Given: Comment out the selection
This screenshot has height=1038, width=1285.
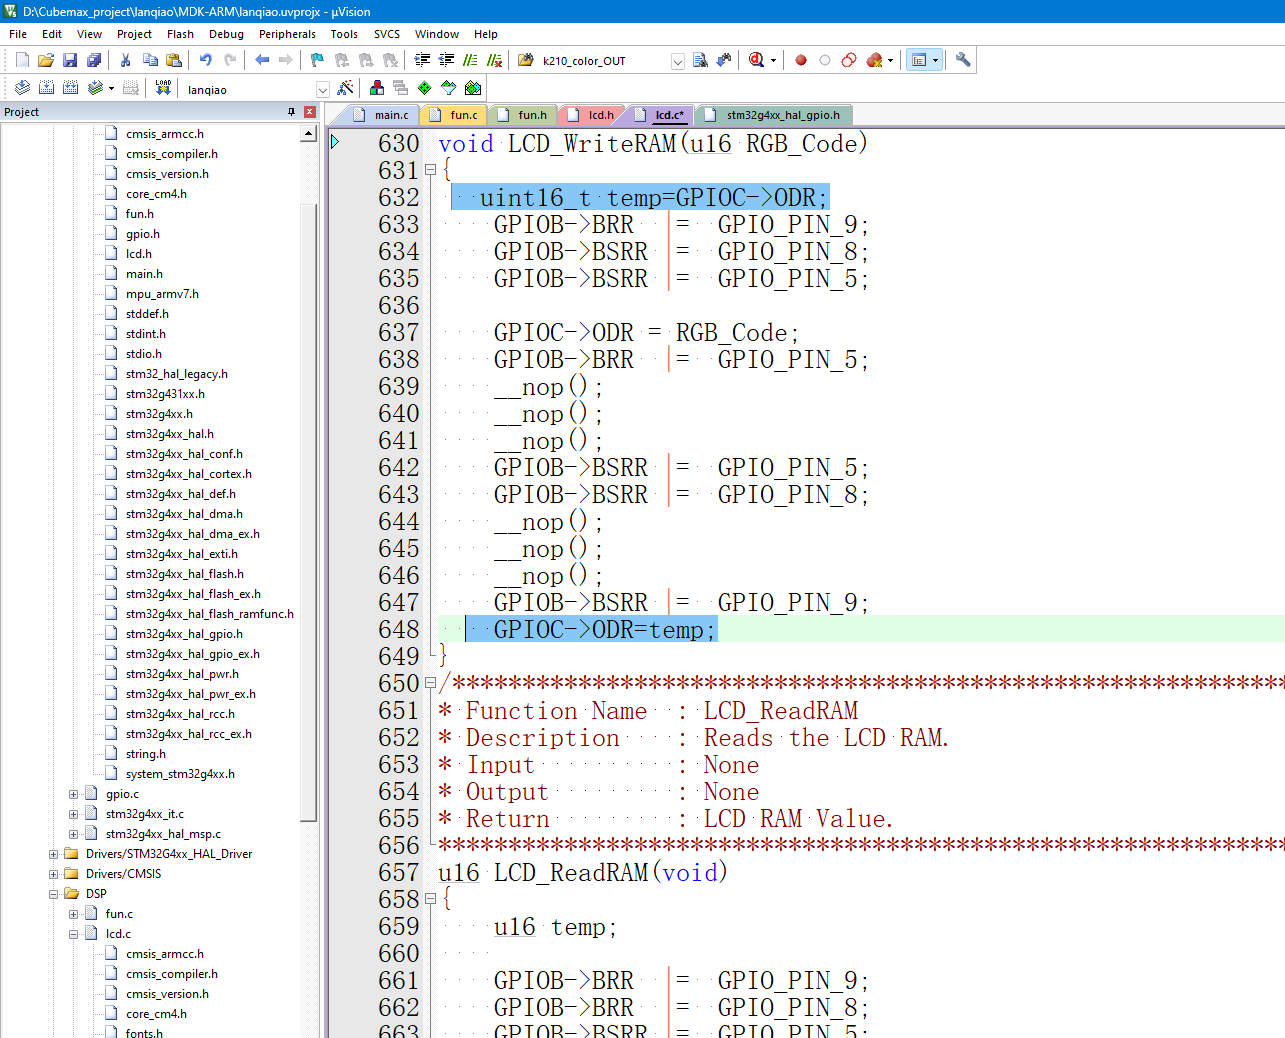Looking at the screenshot, I should (470, 60).
